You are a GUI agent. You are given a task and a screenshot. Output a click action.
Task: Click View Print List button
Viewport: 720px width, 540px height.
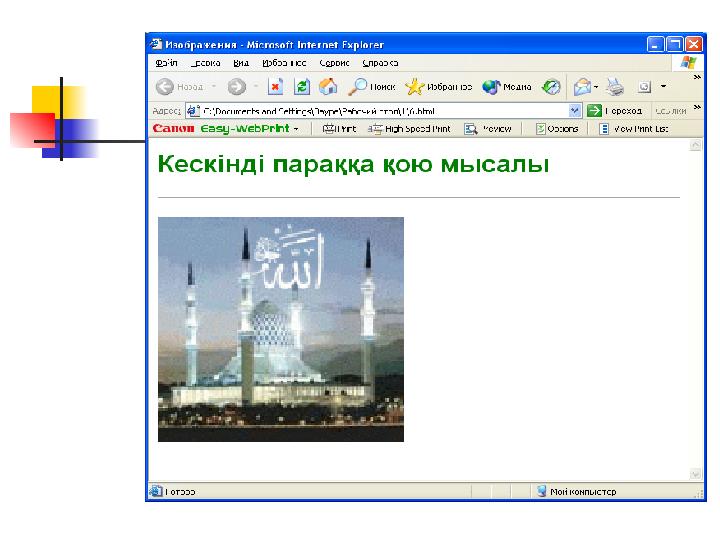tap(634, 129)
